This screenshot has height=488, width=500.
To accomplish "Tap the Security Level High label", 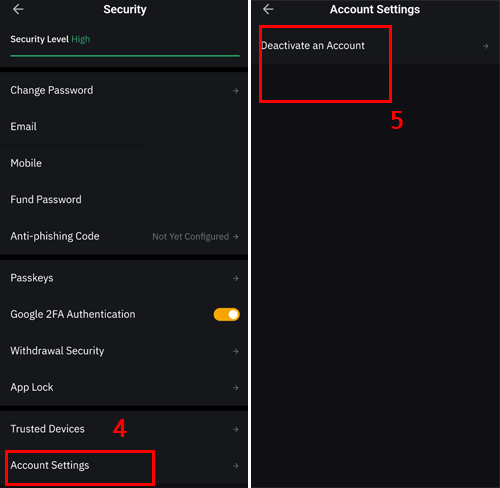I will point(50,39).
